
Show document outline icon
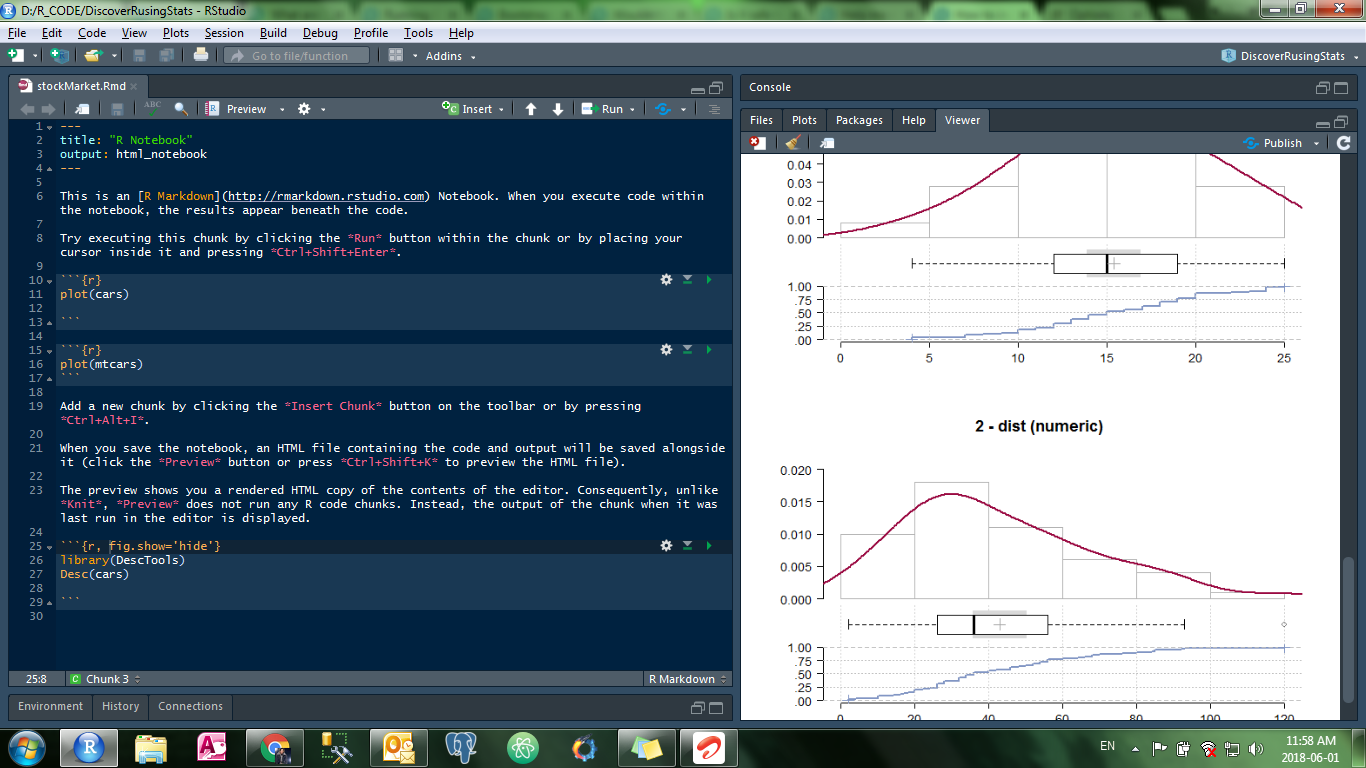pos(714,109)
